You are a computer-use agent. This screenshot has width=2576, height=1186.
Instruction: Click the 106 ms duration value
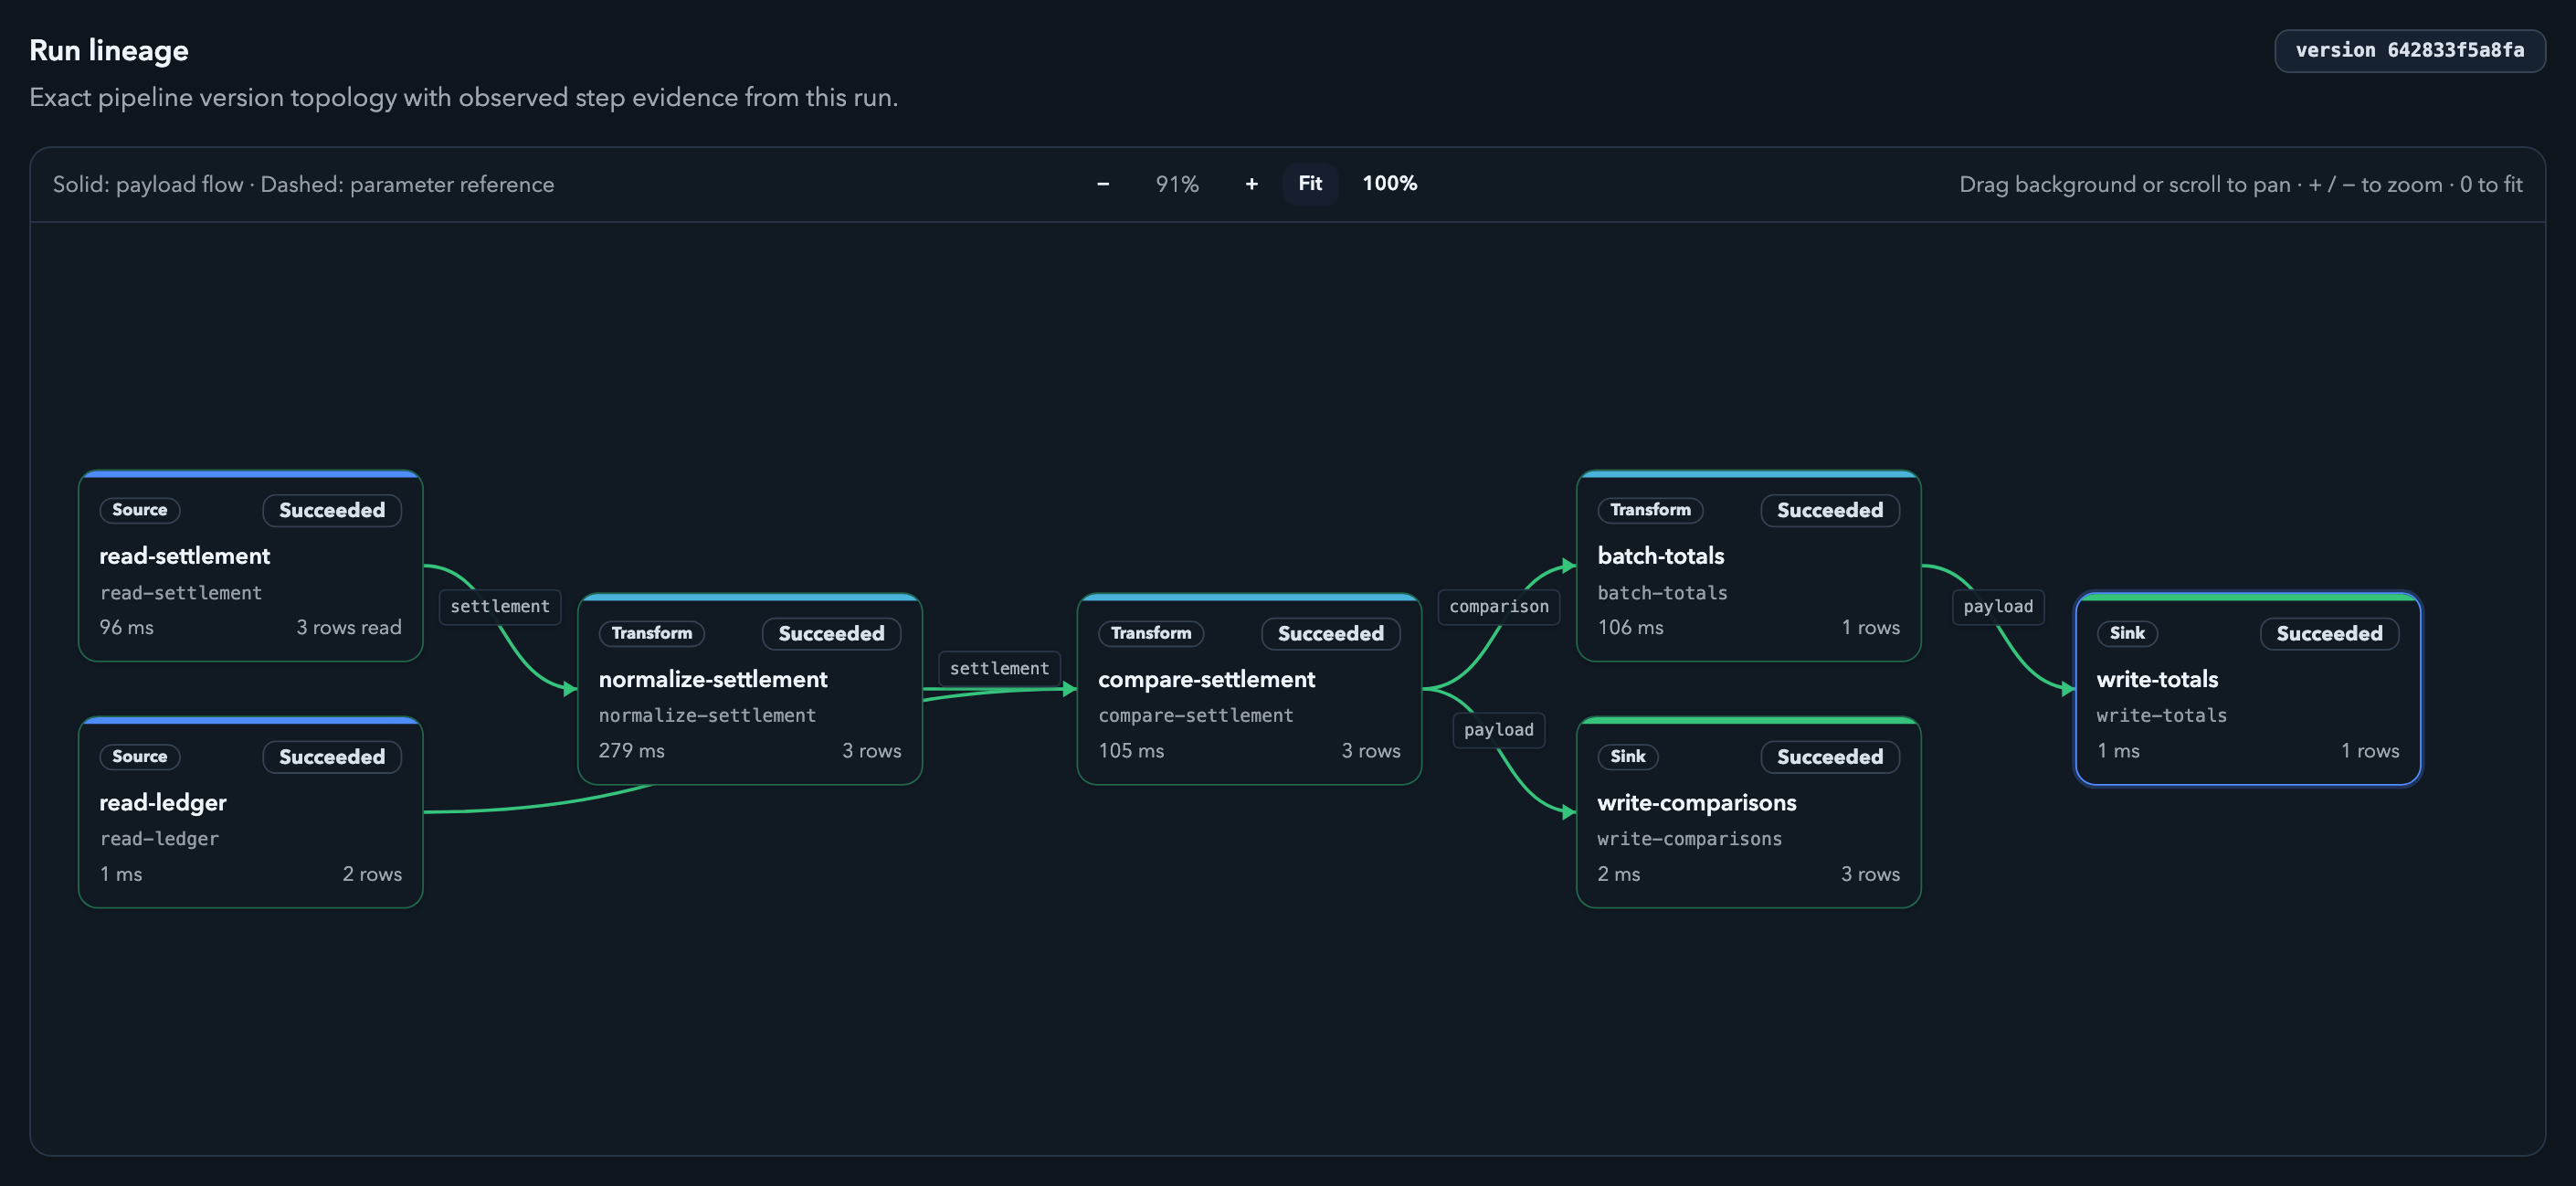[x=1631, y=627]
